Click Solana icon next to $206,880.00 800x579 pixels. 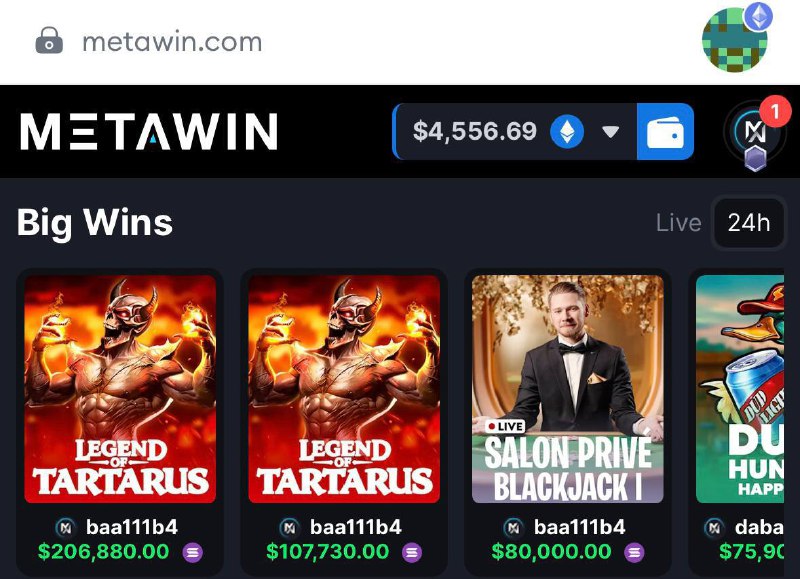pyautogui.click(x=193, y=552)
